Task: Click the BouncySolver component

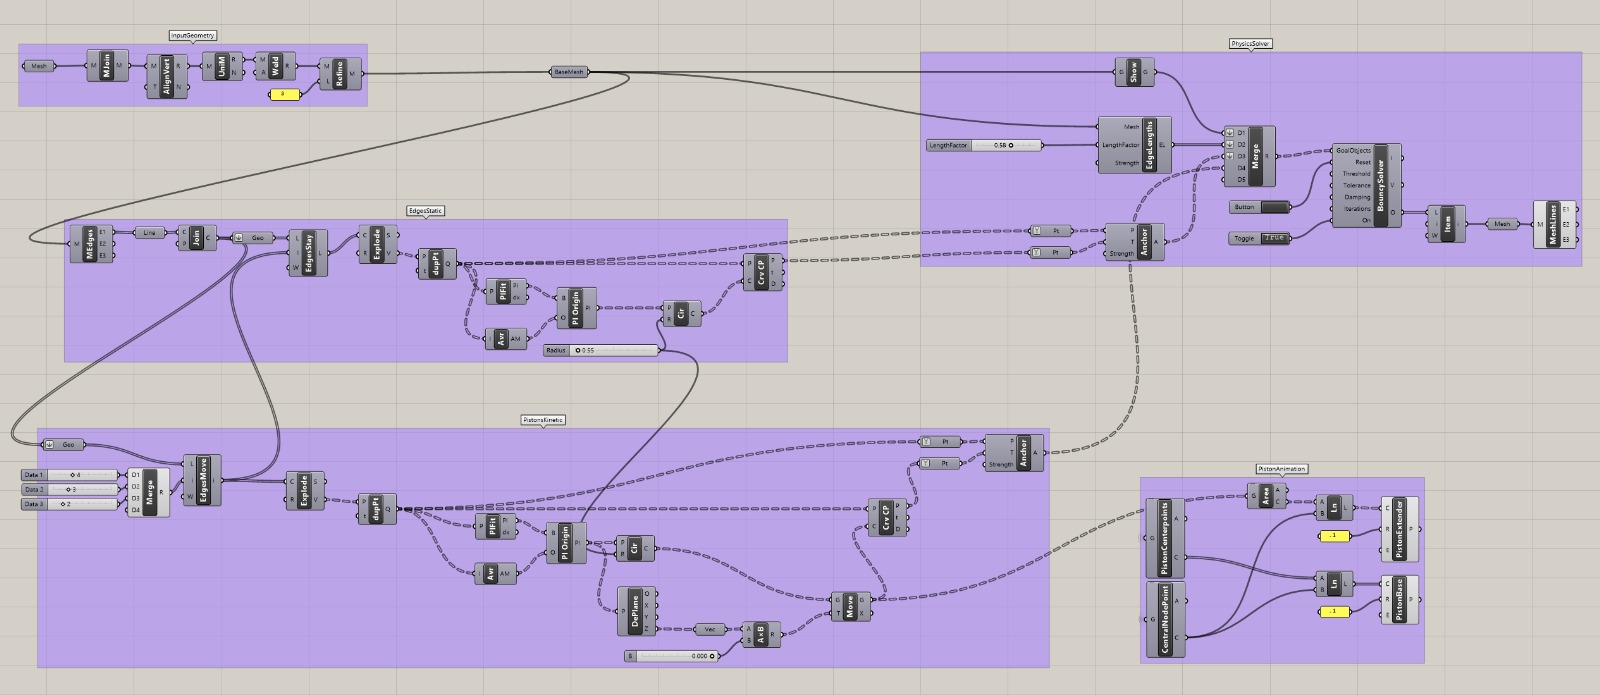Action: pos(1380,185)
